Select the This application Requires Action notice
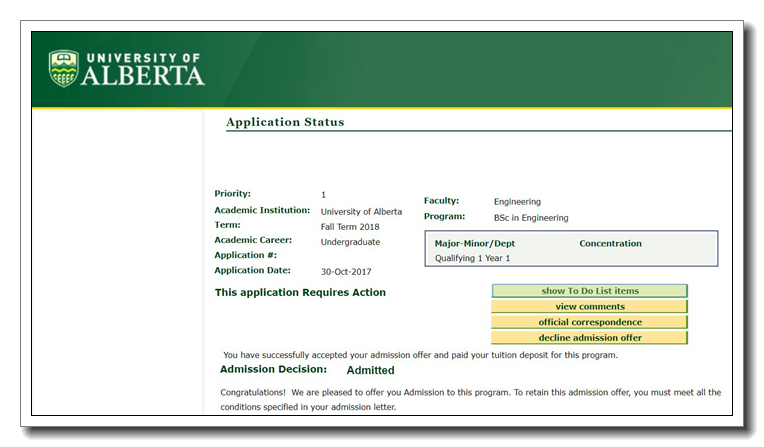The image size is (764, 447). coord(300,293)
